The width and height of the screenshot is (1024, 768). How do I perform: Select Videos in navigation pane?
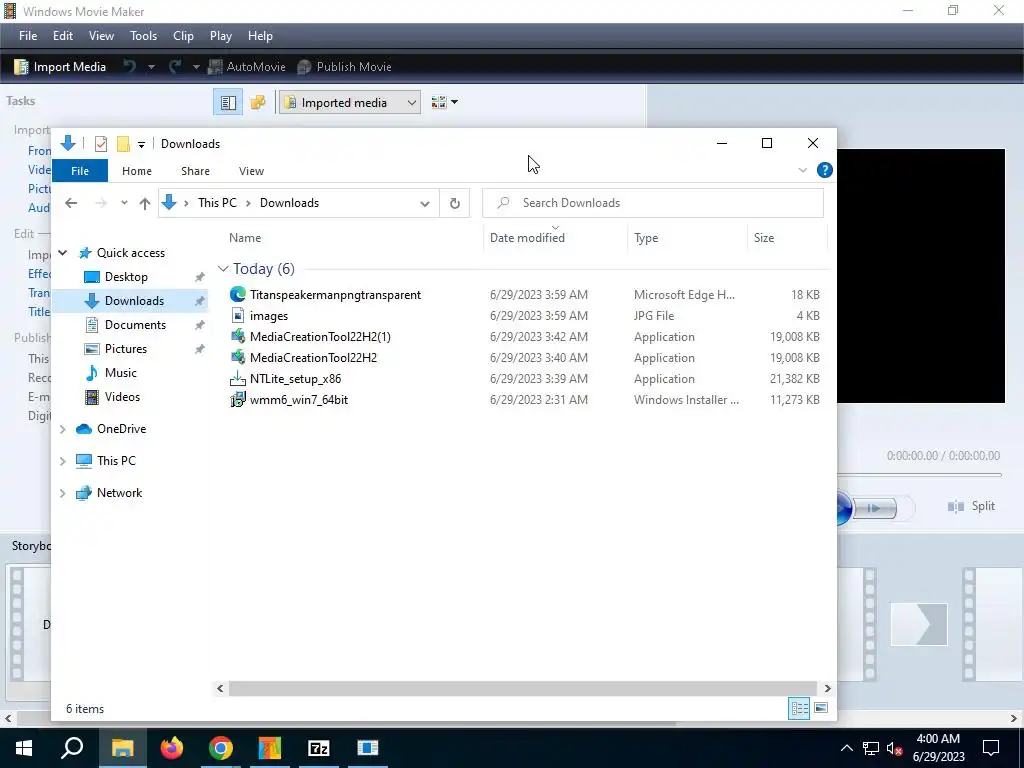pos(122,397)
